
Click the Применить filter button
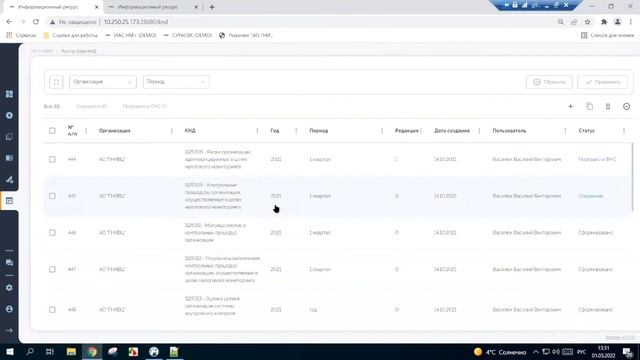pos(602,82)
